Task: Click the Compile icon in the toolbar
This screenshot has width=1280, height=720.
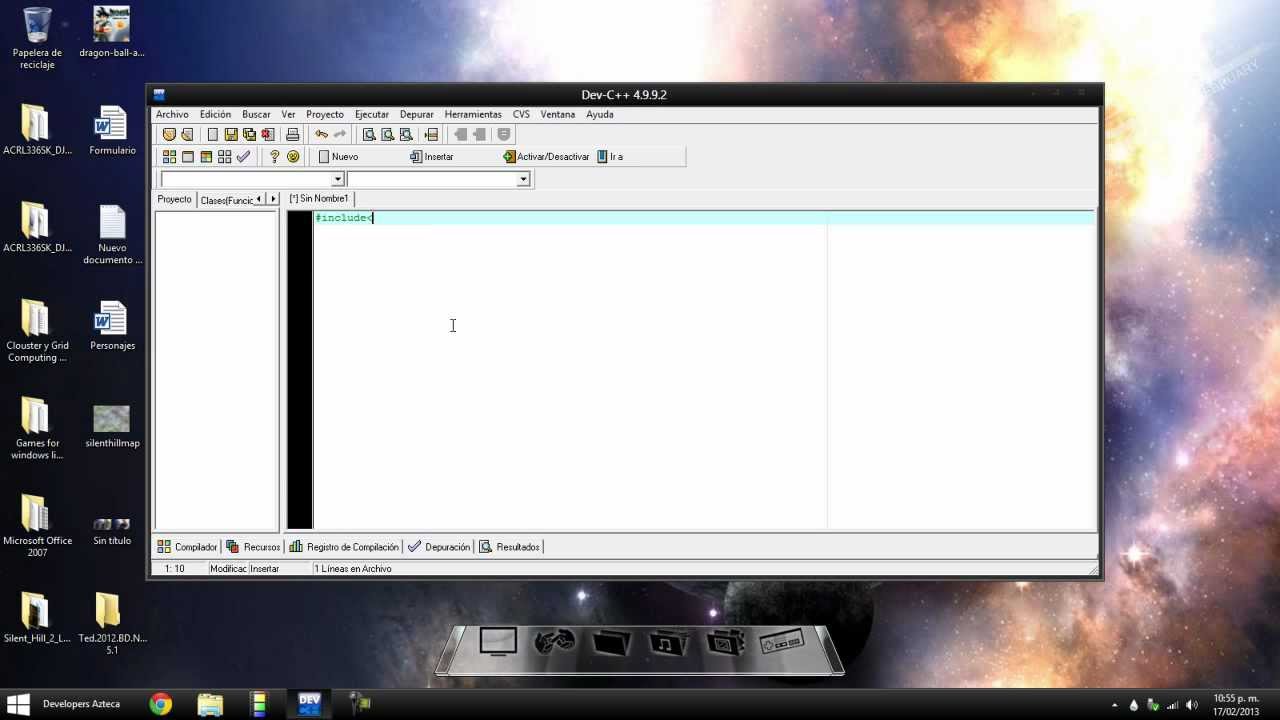Action: (169, 157)
